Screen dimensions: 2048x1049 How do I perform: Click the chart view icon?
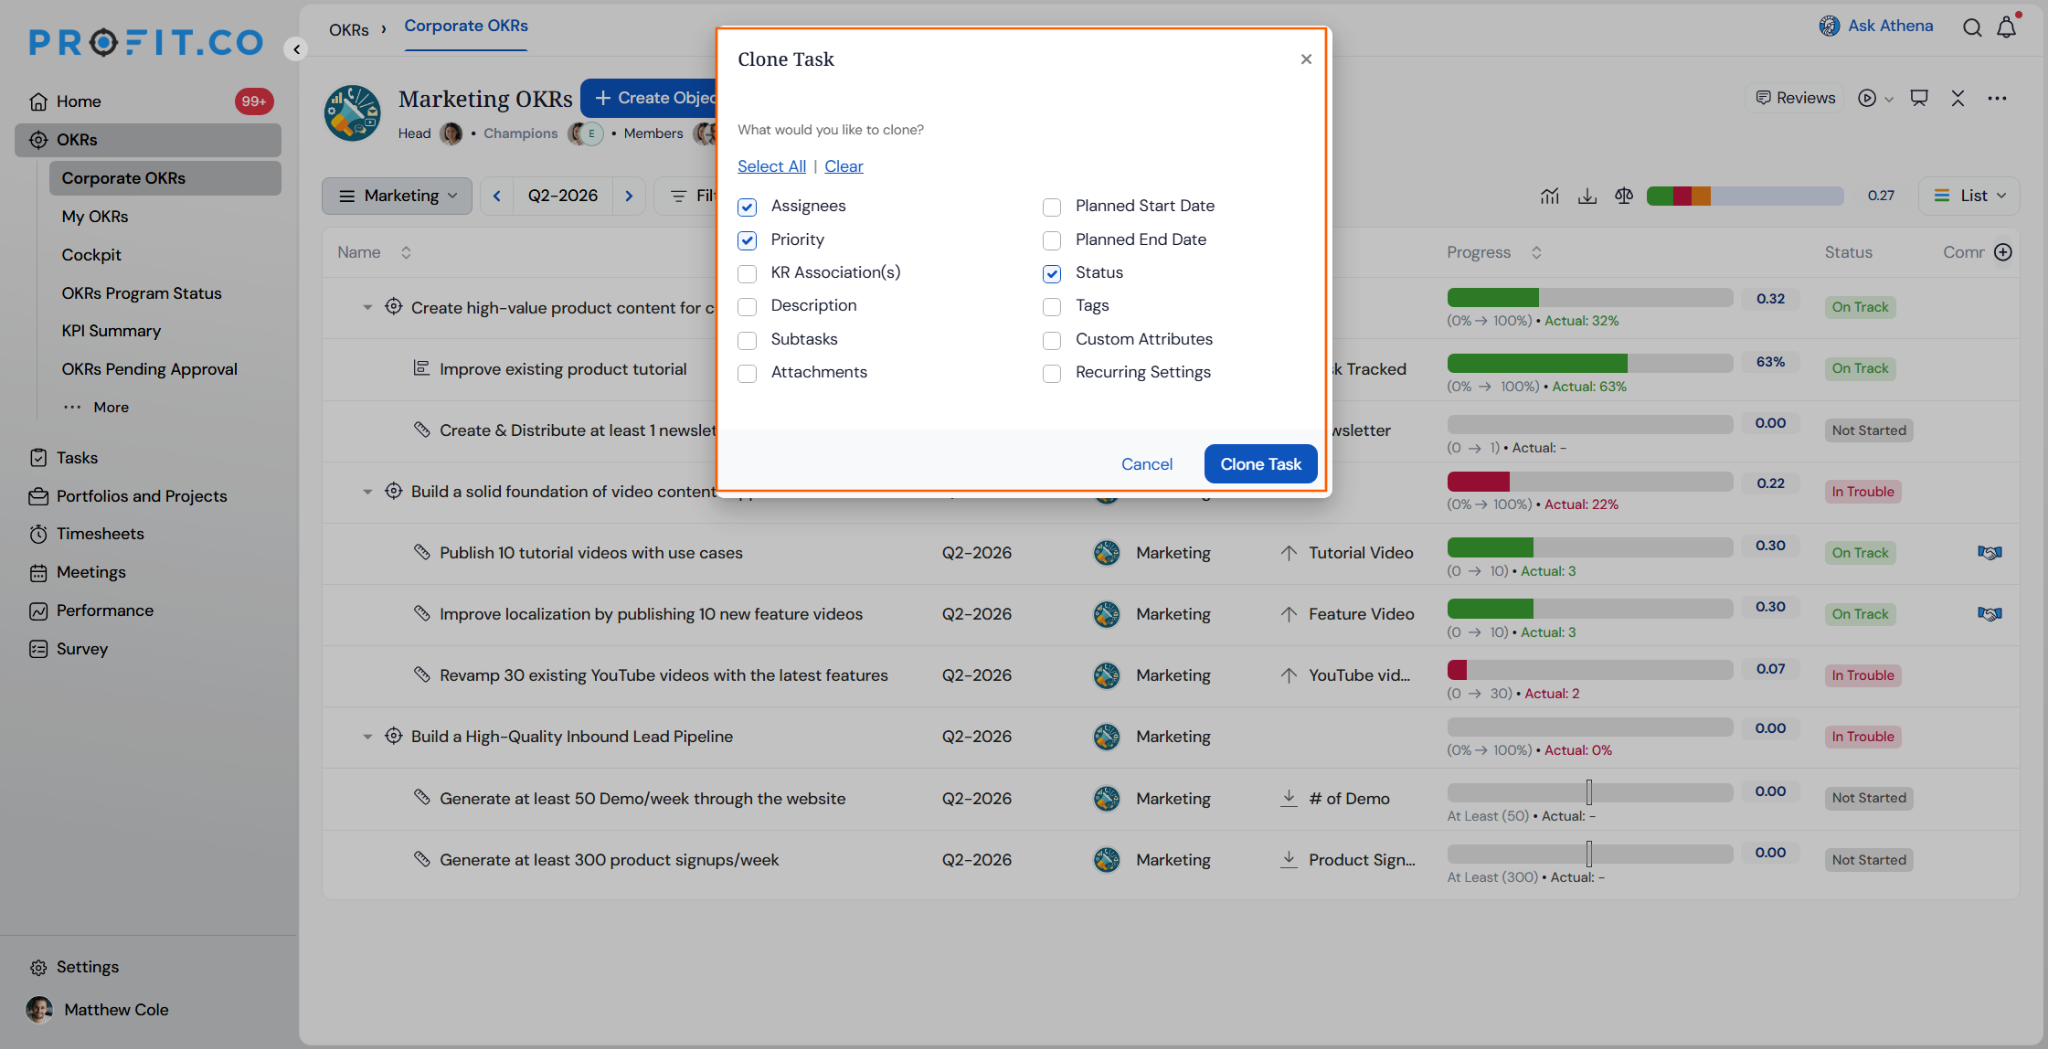pos(1550,196)
